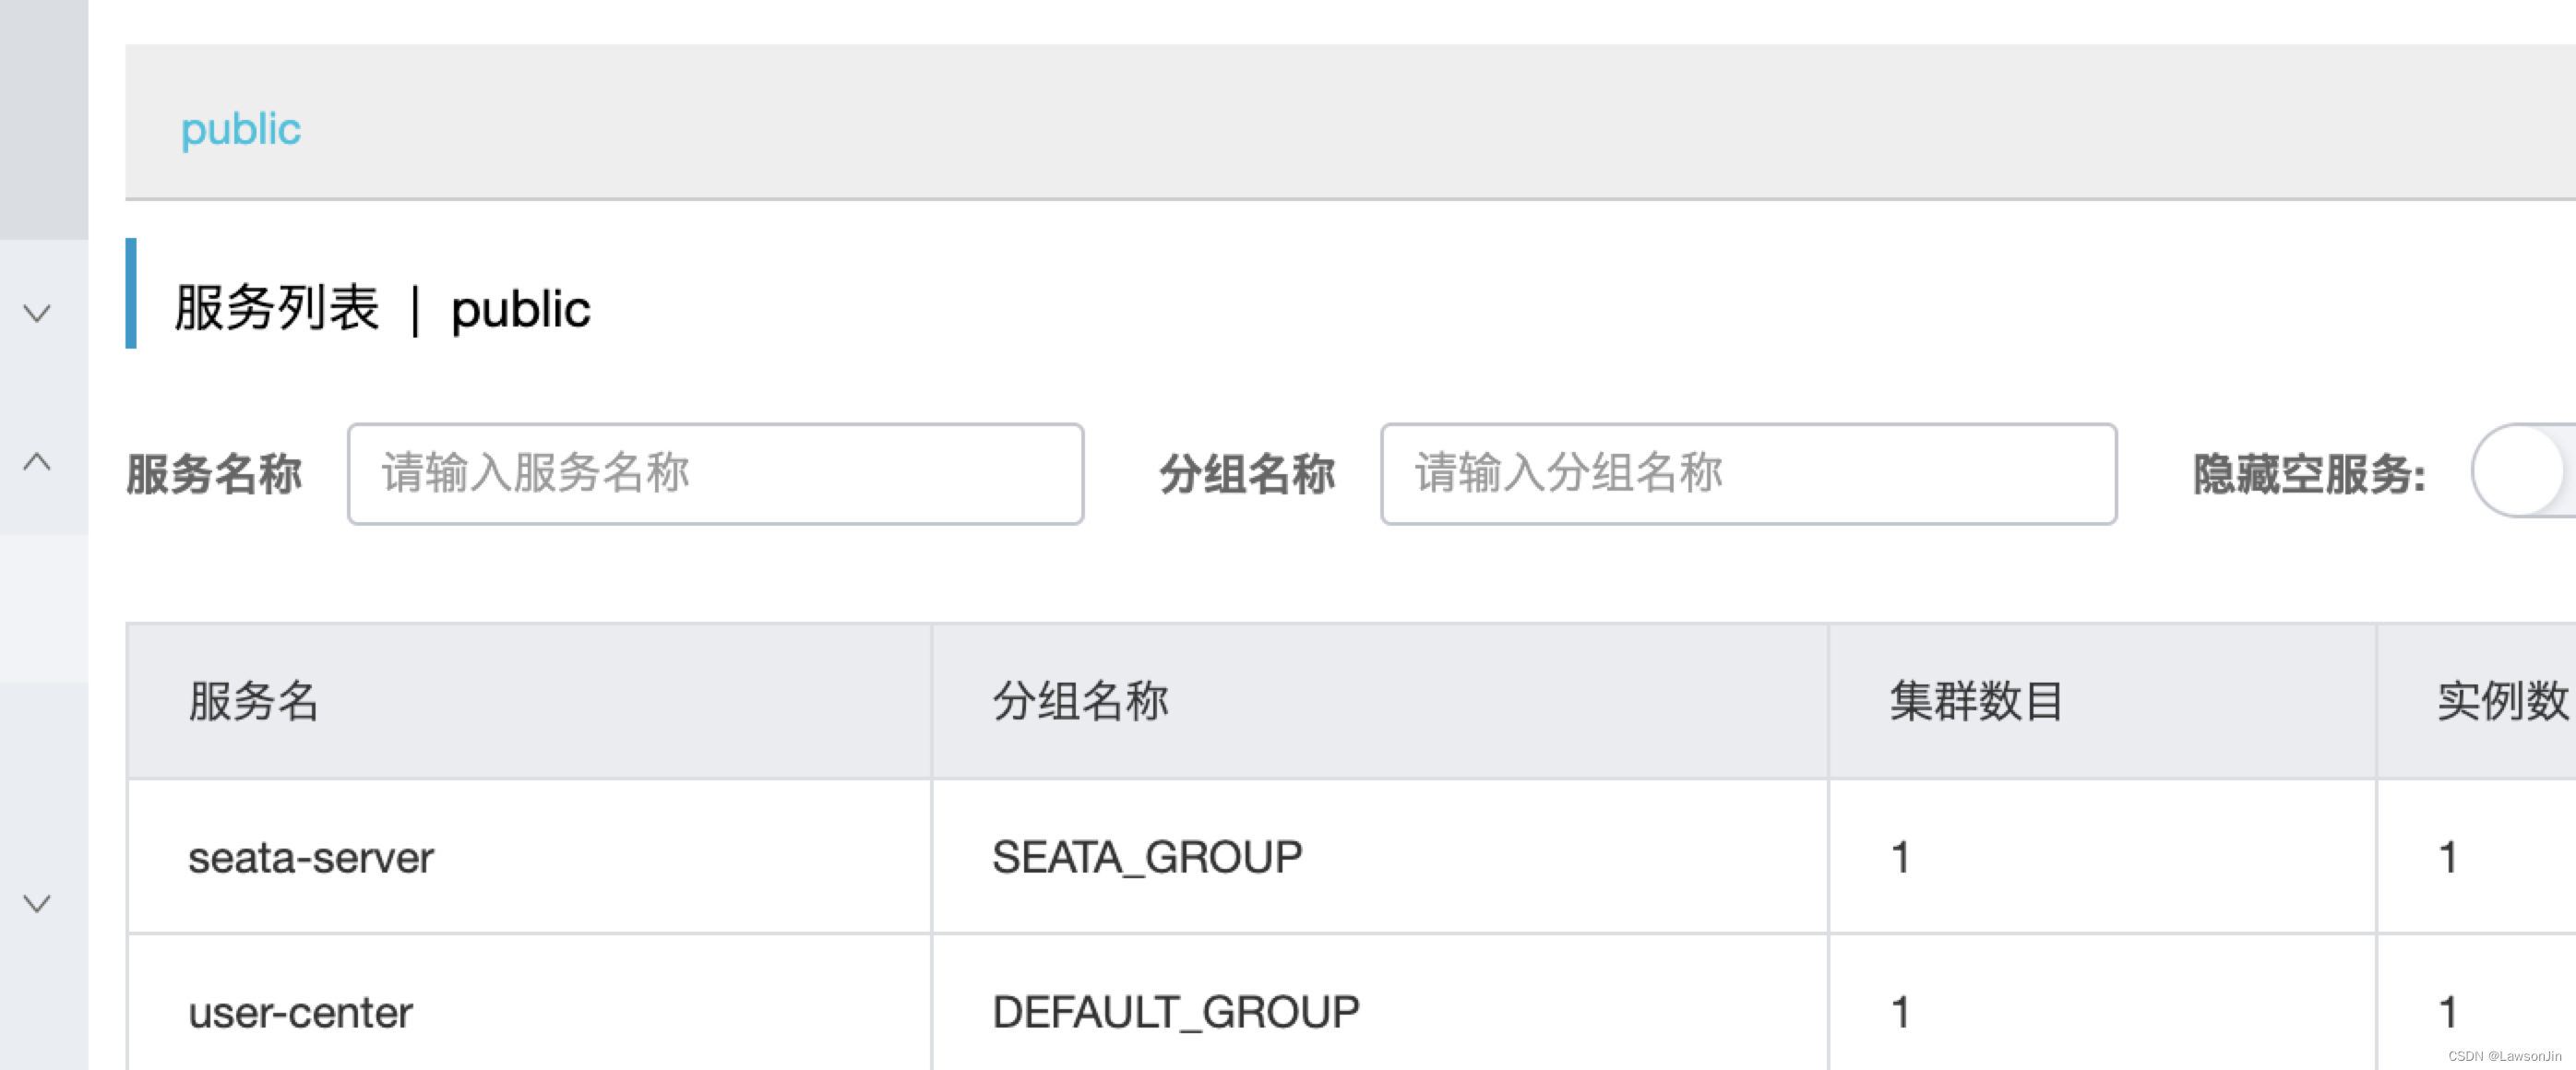Click the SEATA_GROUP group cell
This screenshot has width=2576, height=1070.
[x=1144, y=855]
